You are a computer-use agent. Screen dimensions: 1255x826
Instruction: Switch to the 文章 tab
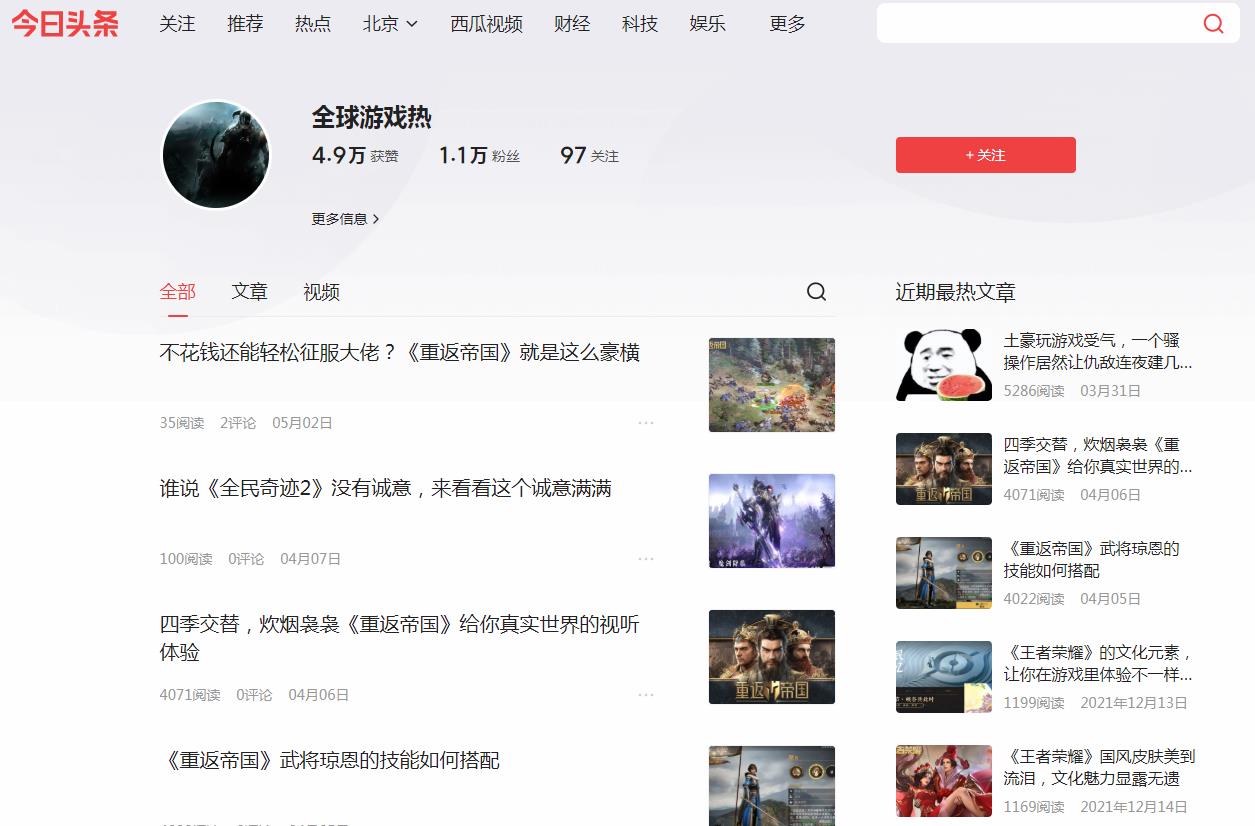(250, 292)
